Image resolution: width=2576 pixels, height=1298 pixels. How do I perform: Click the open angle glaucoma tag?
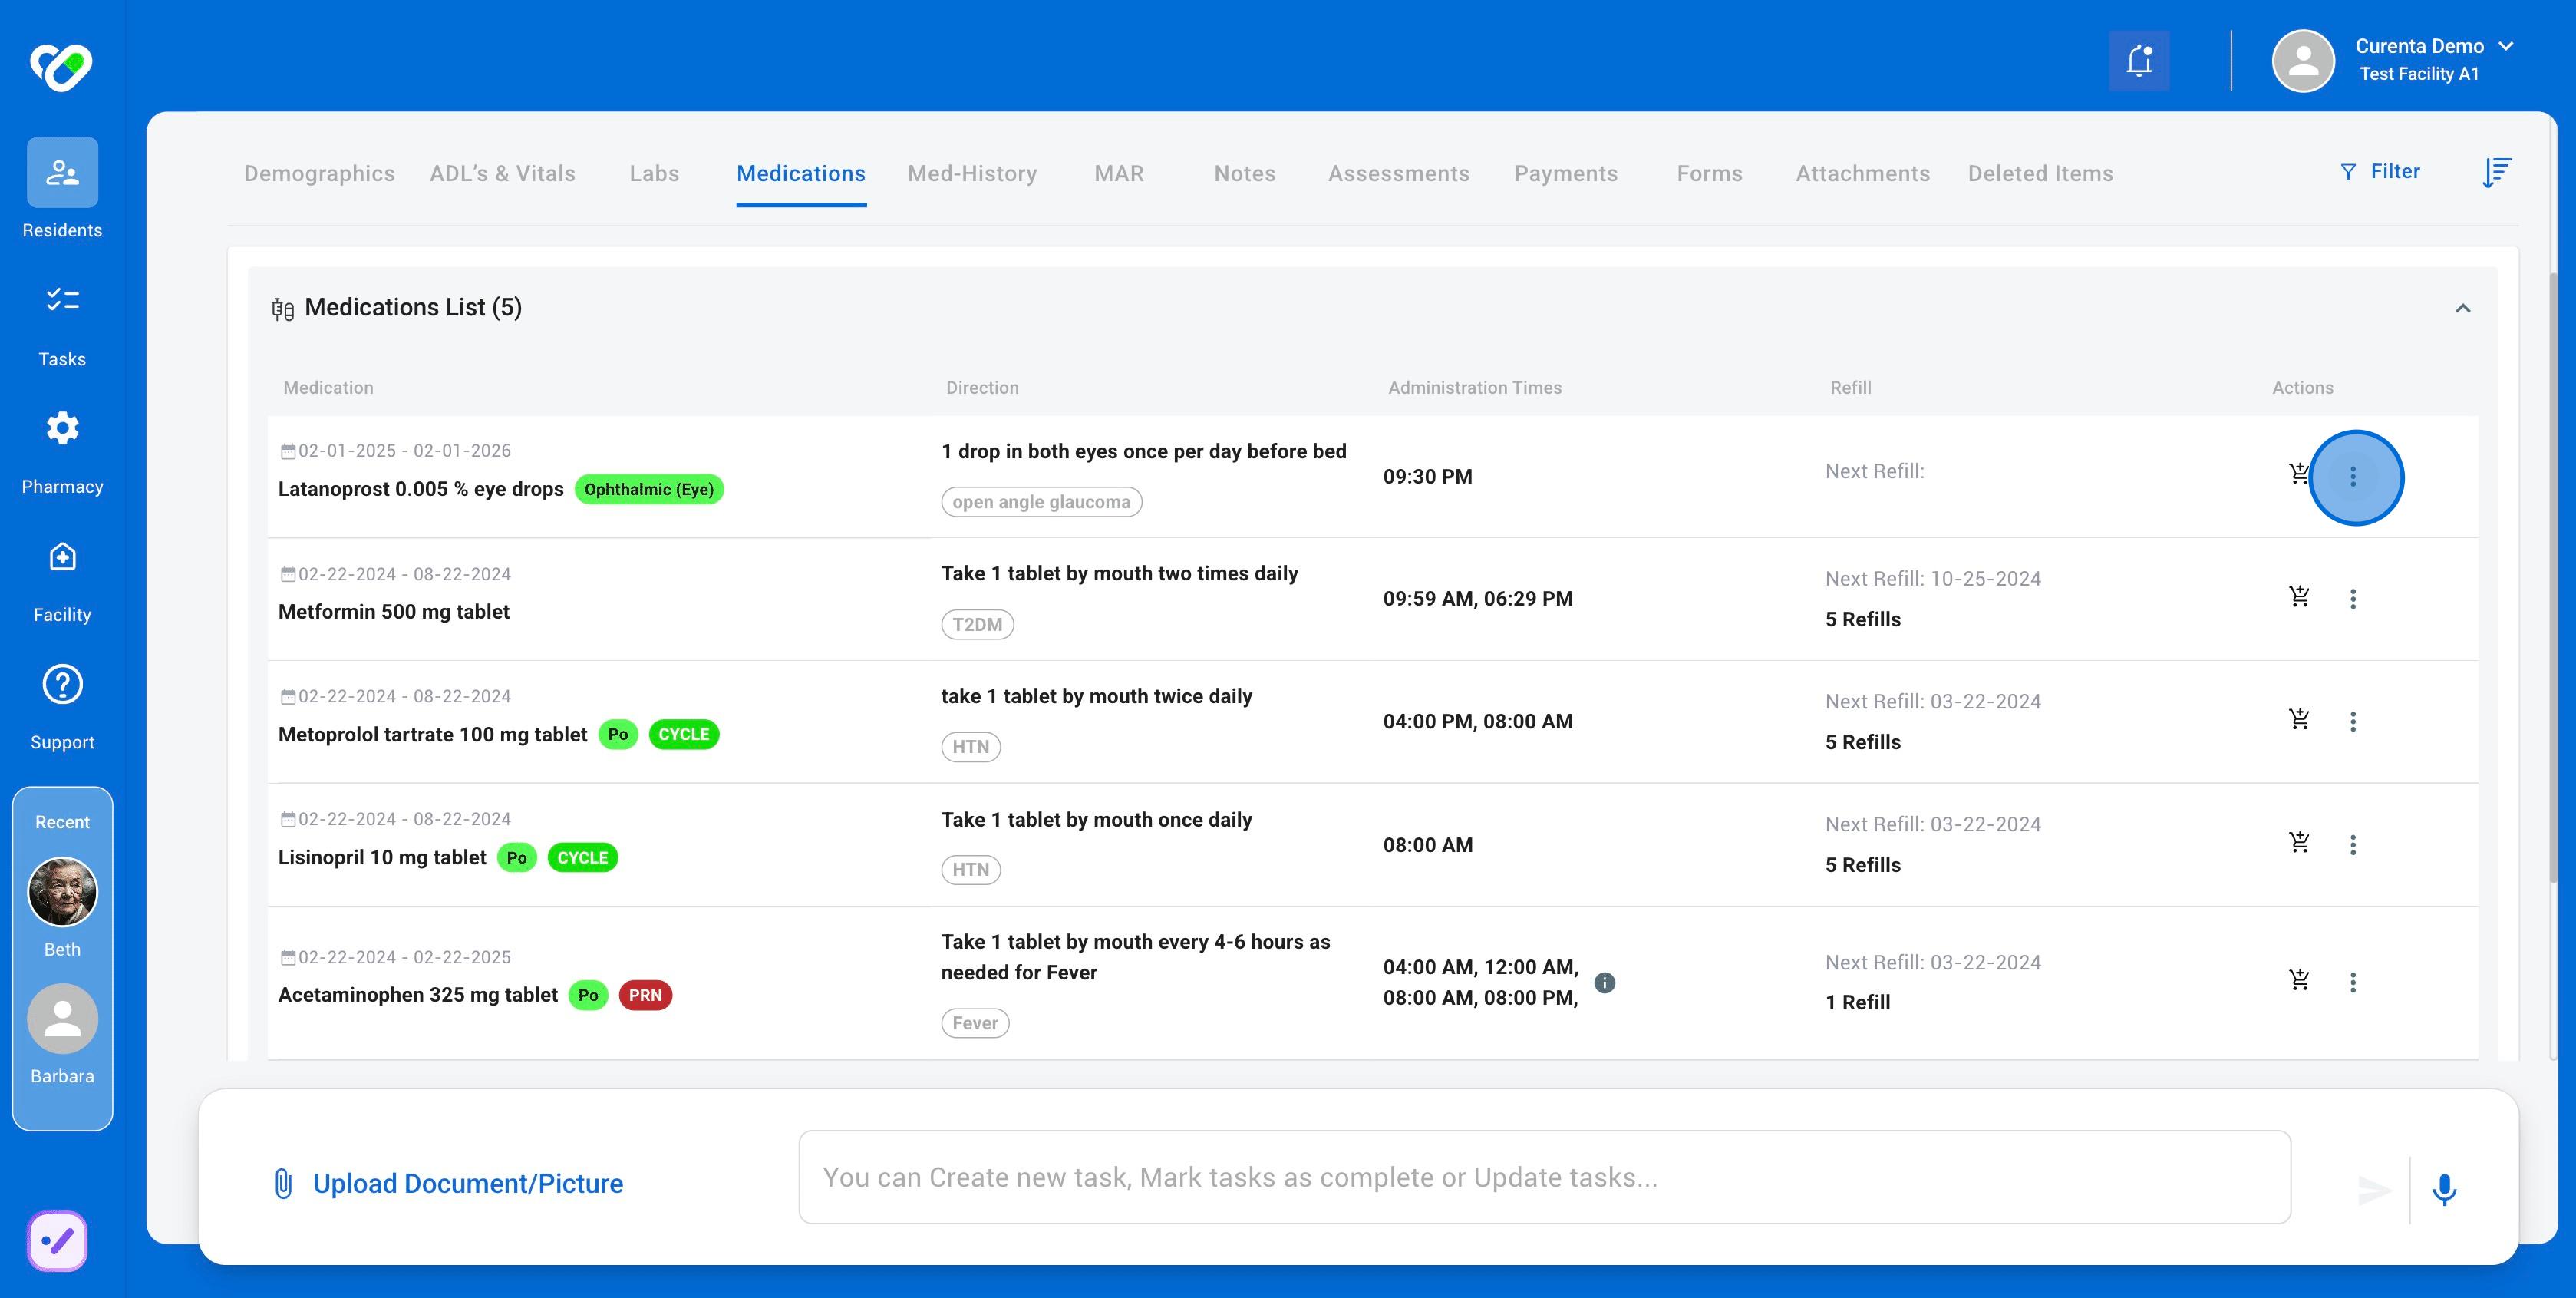coord(1041,502)
